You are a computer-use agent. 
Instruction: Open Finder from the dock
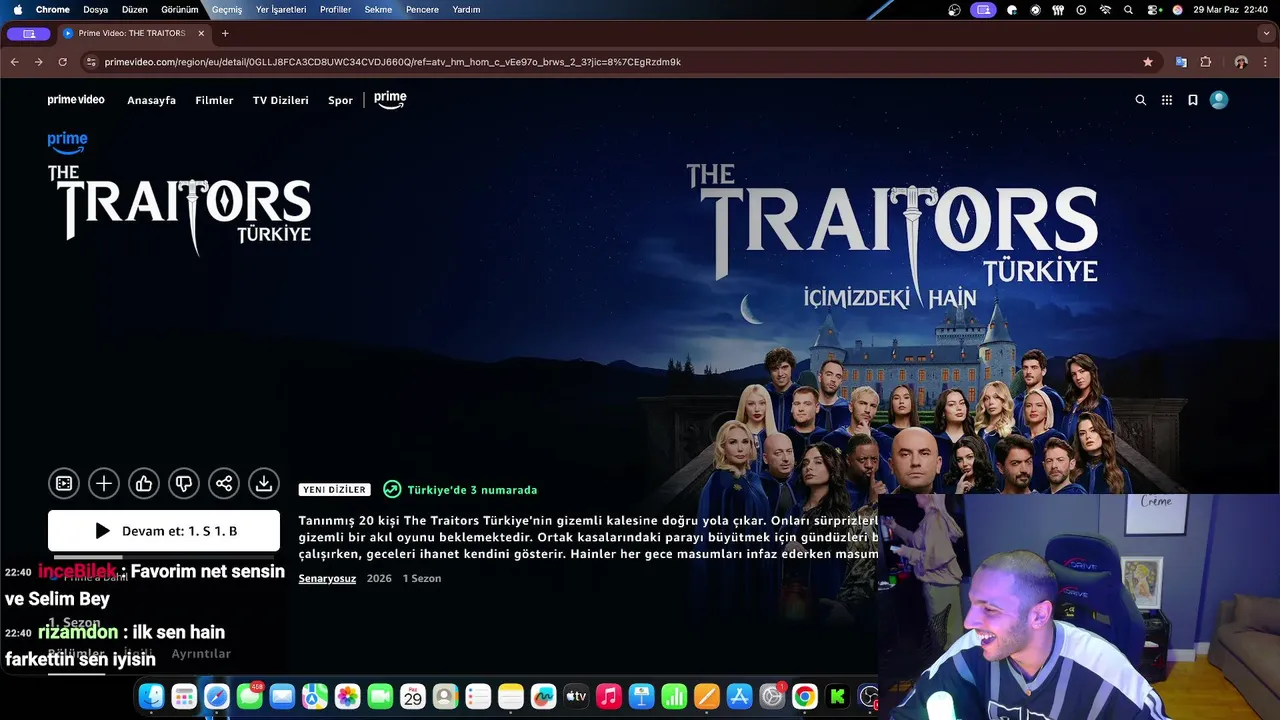pos(152,696)
